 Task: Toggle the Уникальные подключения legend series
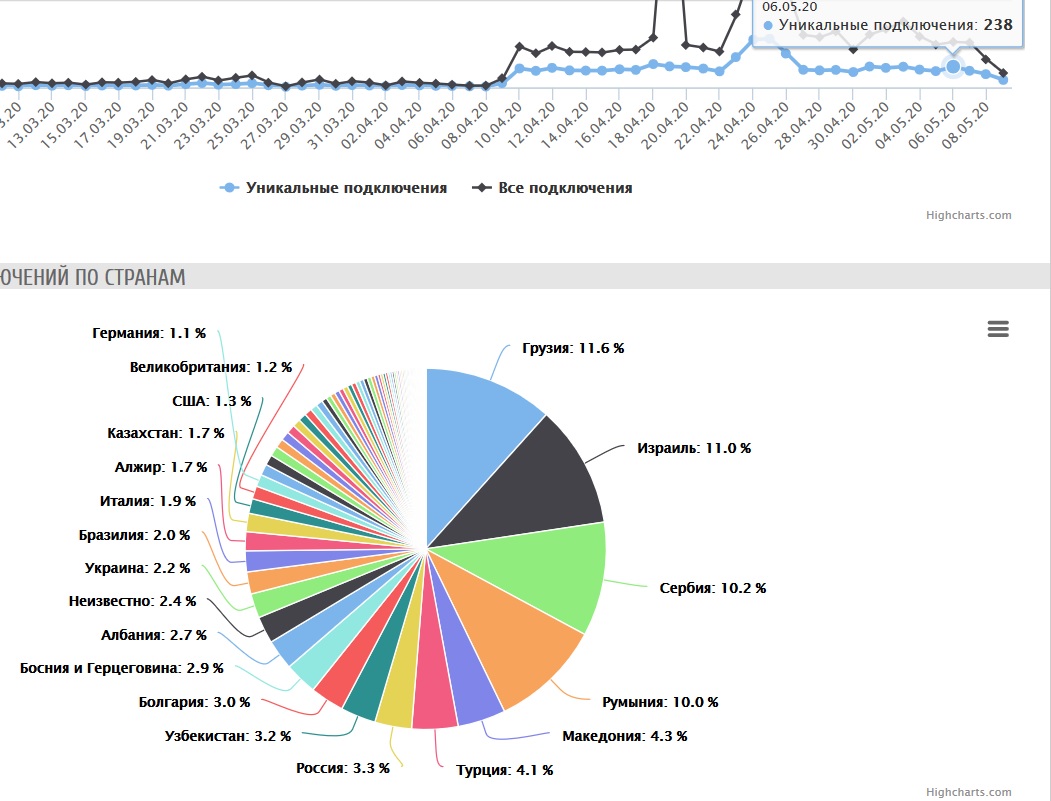(x=333, y=188)
